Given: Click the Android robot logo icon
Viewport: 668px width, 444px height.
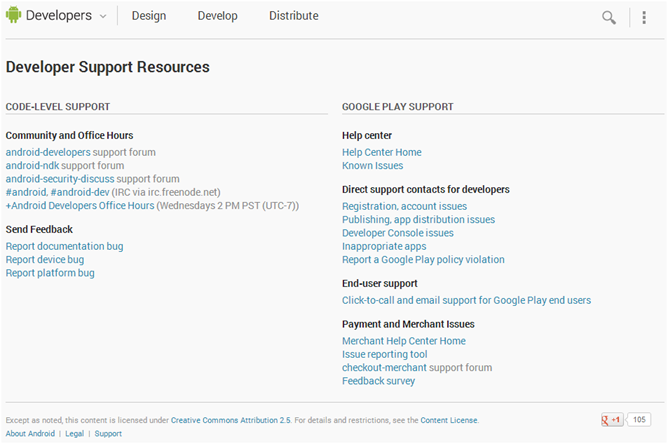Looking at the screenshot, I should click(13, 14).
